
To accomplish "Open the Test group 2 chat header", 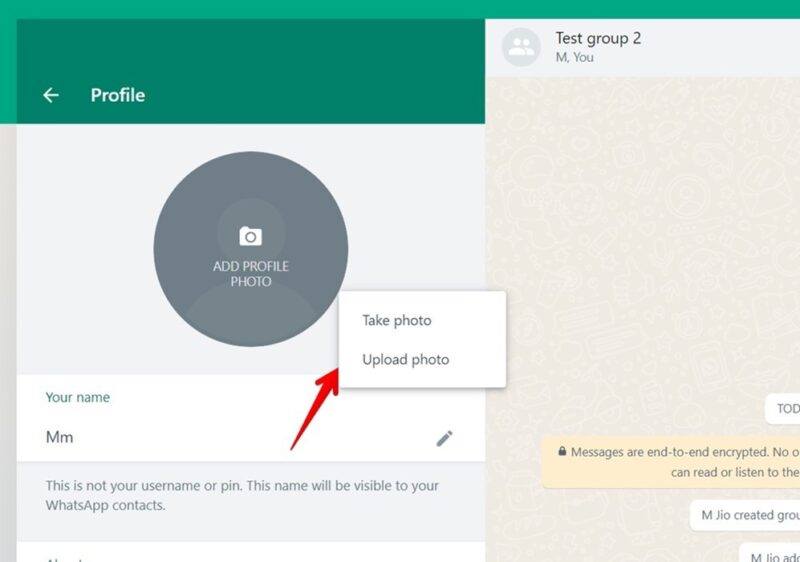I will tap(642, 47).
